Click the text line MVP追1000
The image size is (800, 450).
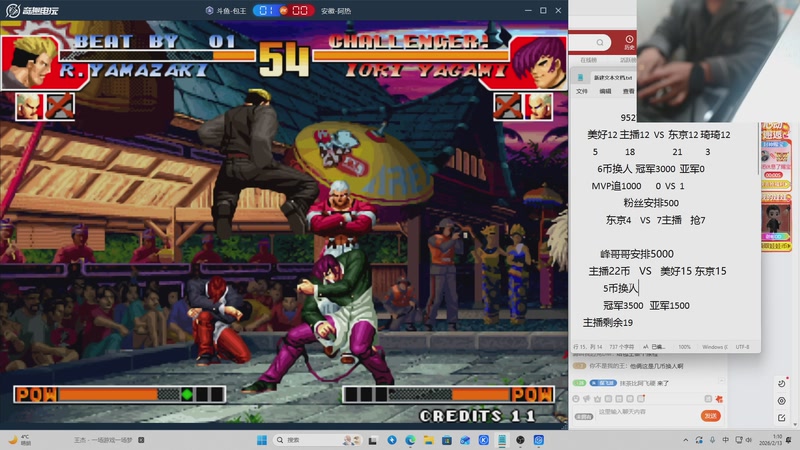tap(616, 186)
